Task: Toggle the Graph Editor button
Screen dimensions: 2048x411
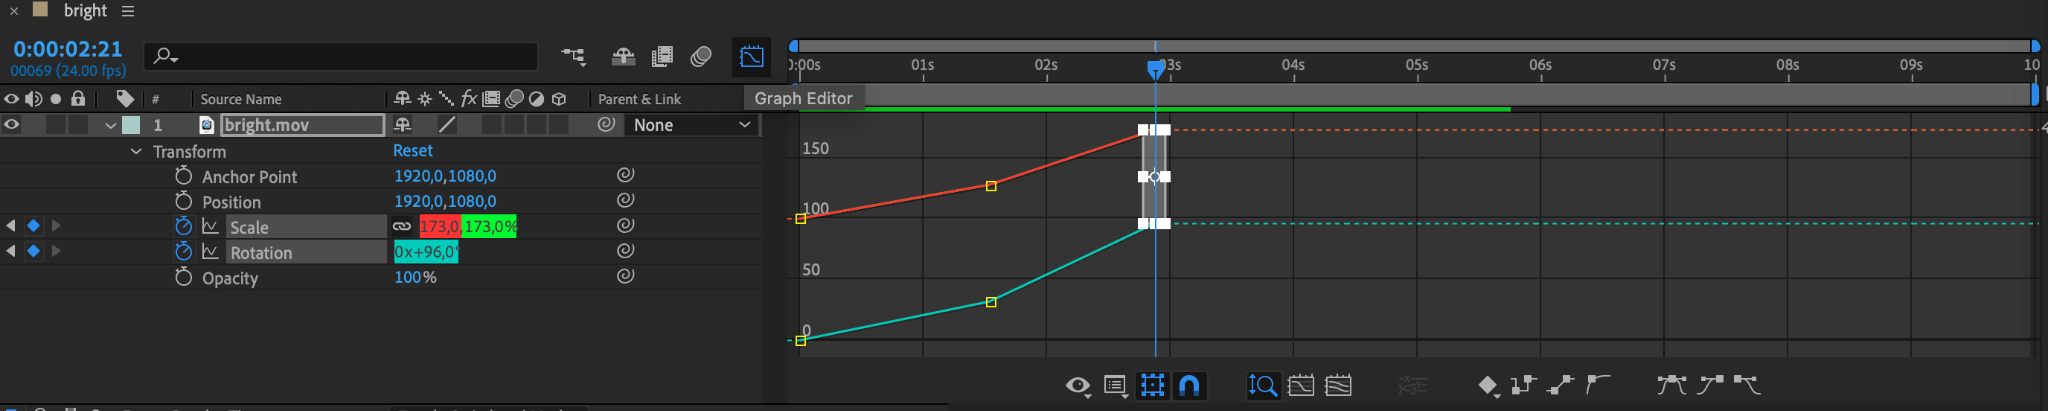Action: (x=751, y=57)
